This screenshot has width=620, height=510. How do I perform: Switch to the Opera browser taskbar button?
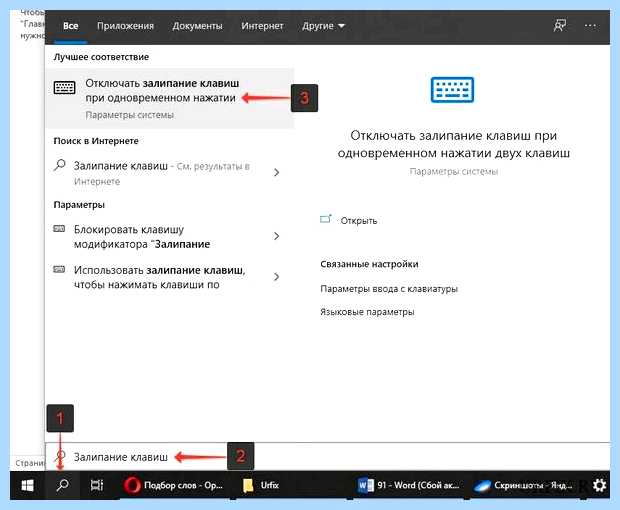173,485
